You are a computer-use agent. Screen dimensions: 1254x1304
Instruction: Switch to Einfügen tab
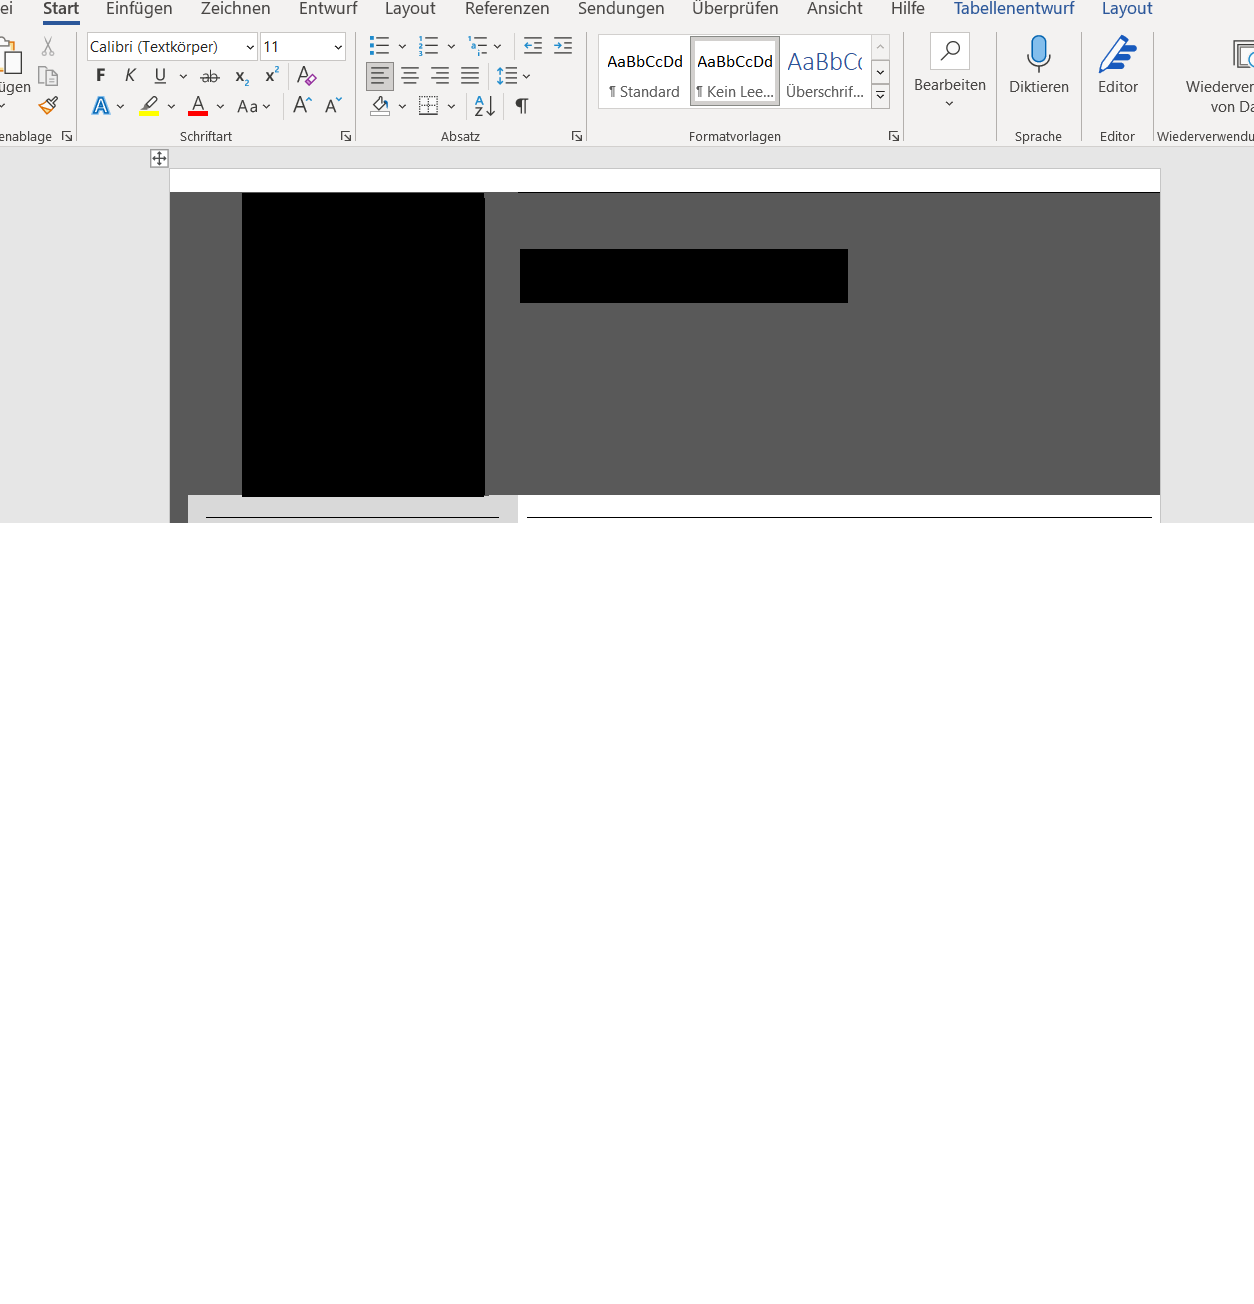point(139,9)
